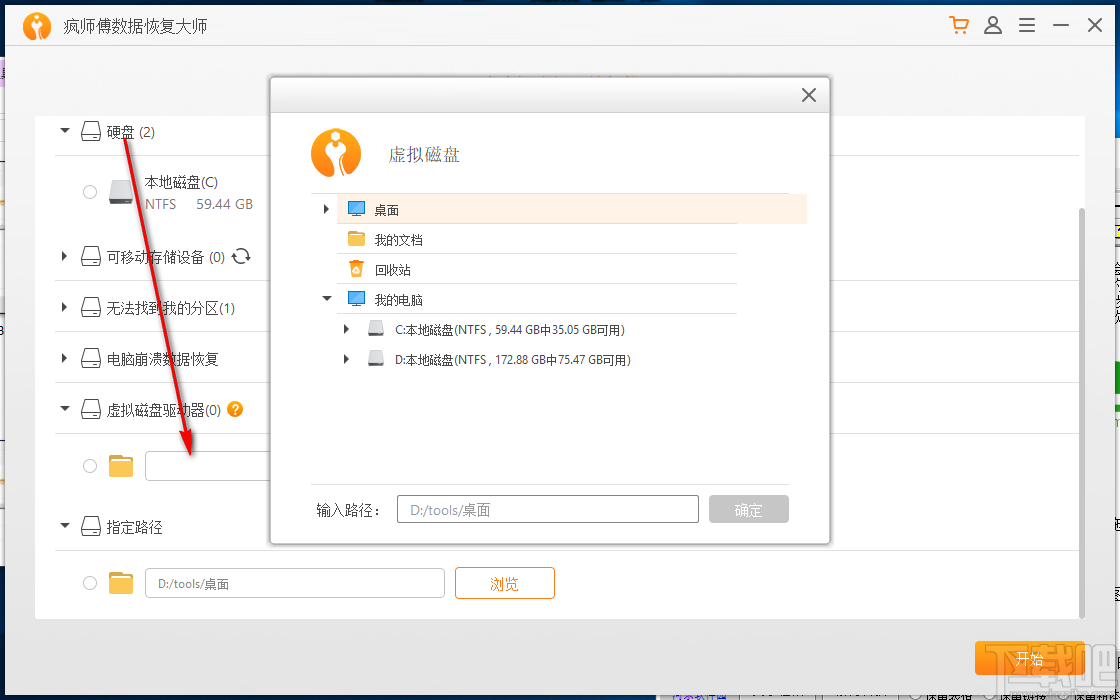Collapse the 硬盘 (2) section
The width and height of the screenshot is (1120, 700).
(x=65, y=131)
